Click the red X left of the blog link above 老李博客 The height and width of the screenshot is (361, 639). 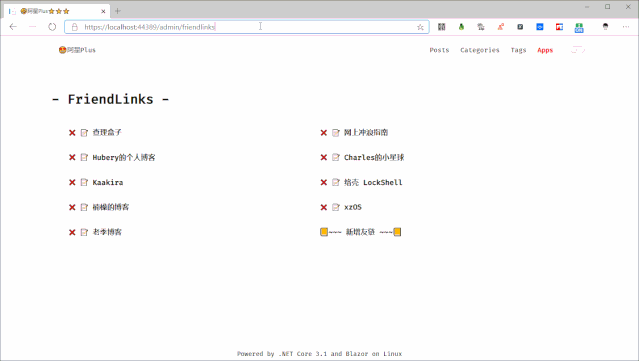pos(72,207)
